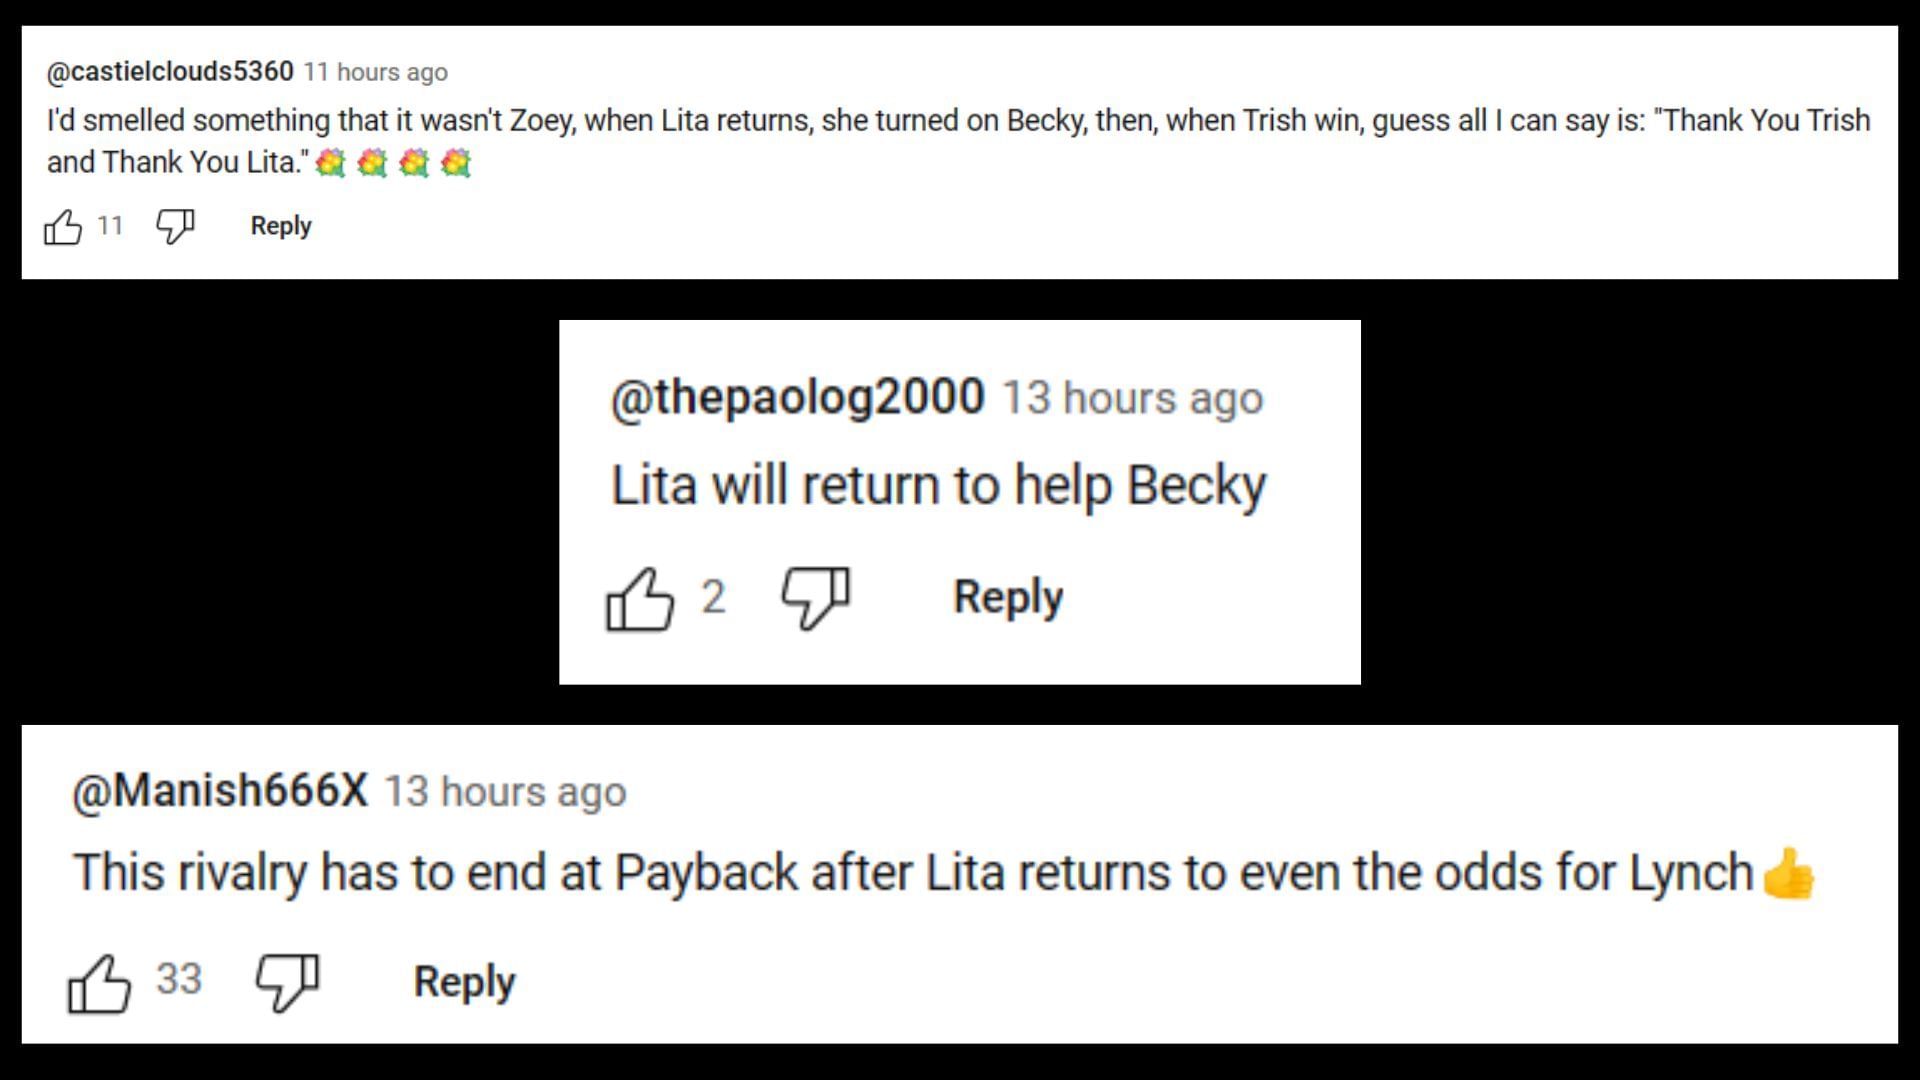Viewport: 1920px width, 1080px height.
Task: Like the comment by @Manish666X
Action: (99, 982)
